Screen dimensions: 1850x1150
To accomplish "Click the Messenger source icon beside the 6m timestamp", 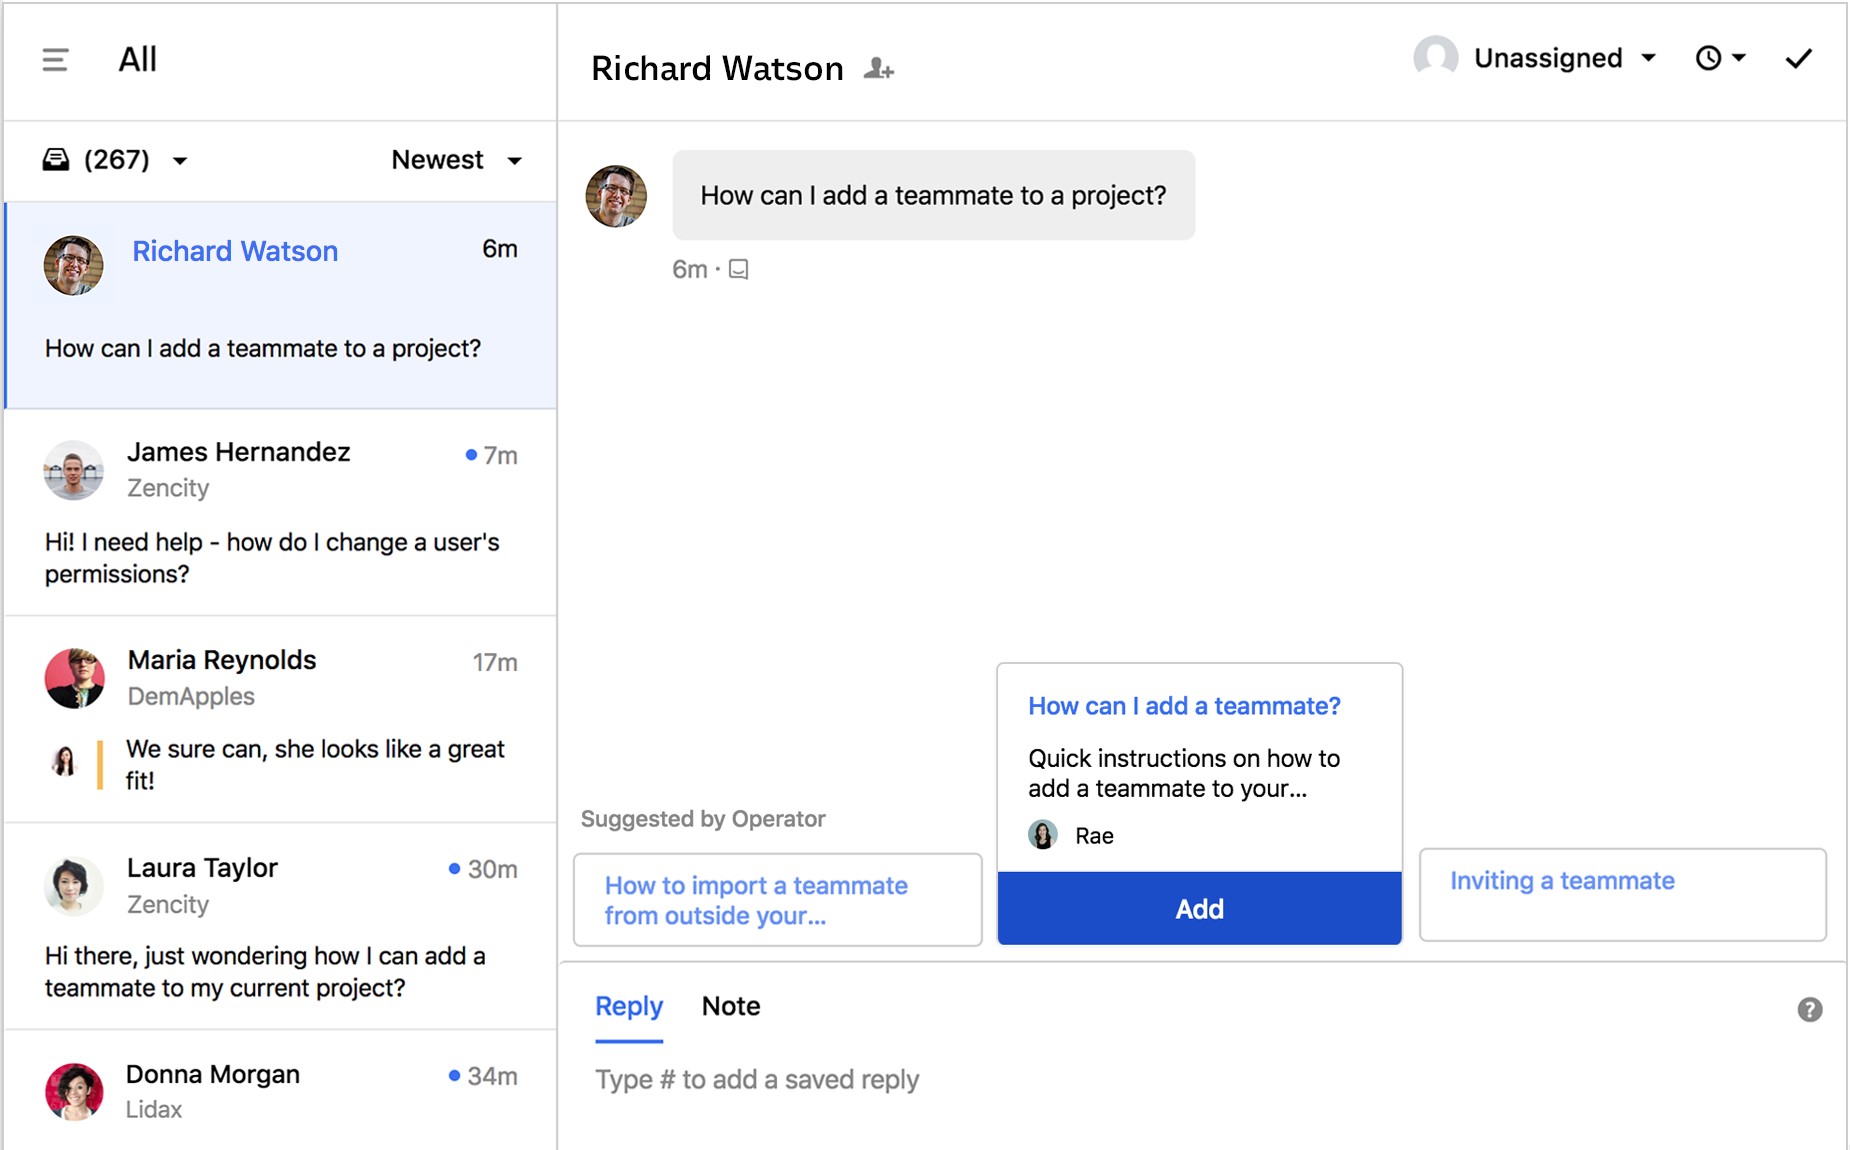I will [x=738, y=269].
